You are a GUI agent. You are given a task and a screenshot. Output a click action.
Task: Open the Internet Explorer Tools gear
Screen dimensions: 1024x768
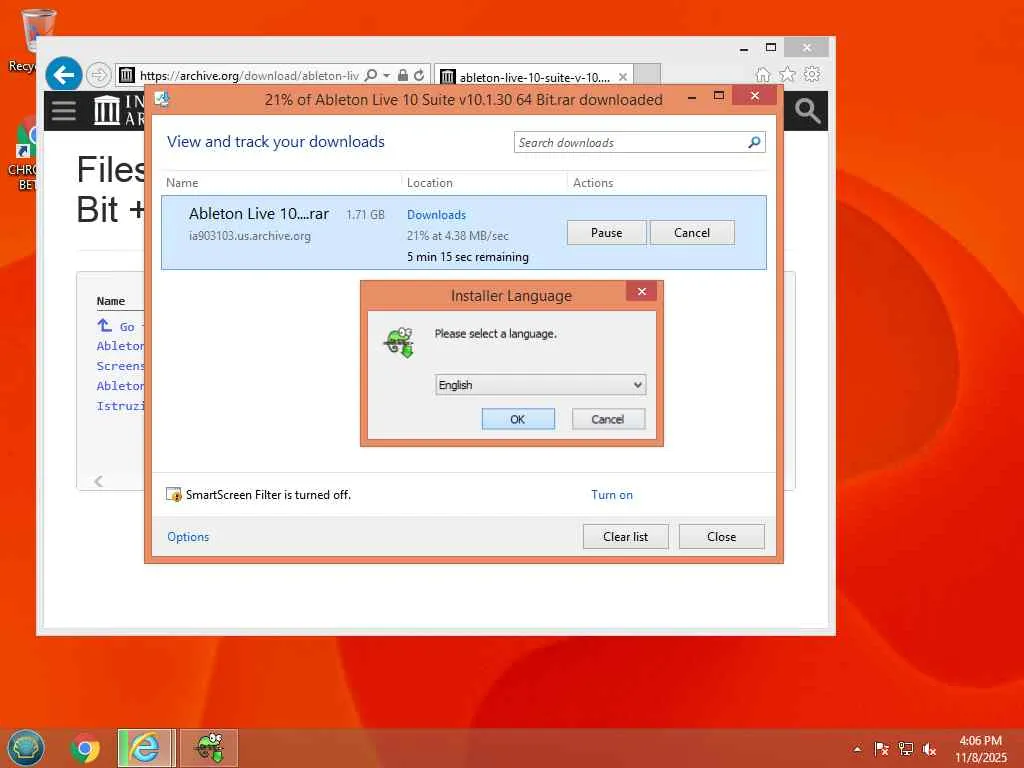[x=812, y=74]
